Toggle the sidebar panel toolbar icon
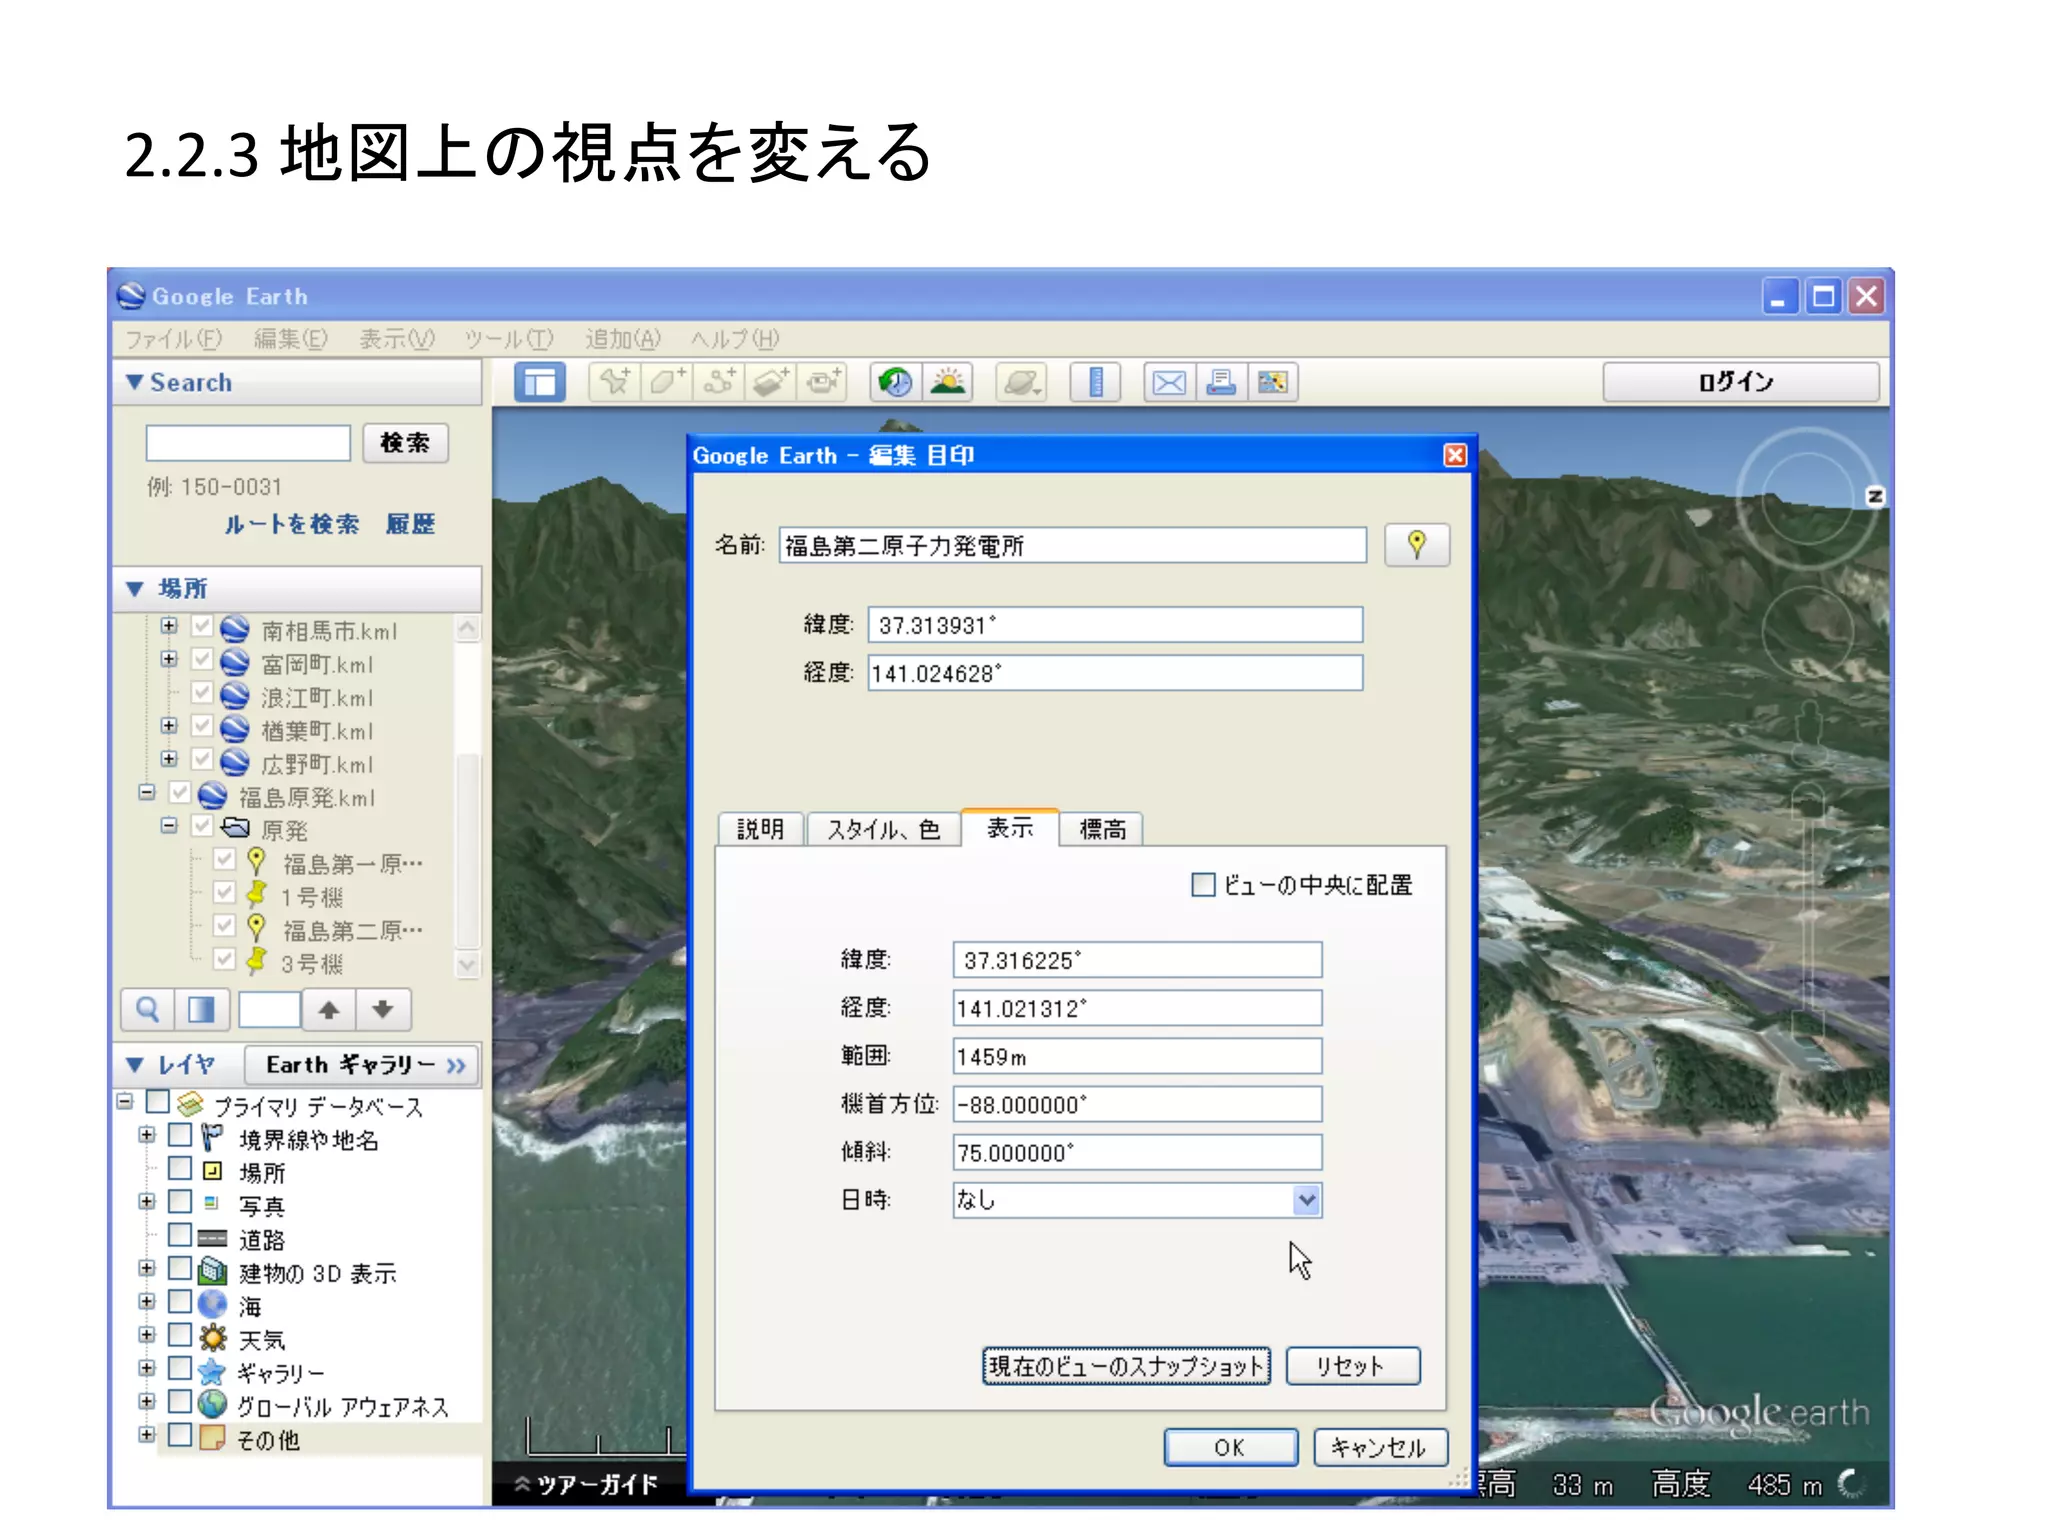Viewport: 2048px width, 1536px height. pos(540,382)
